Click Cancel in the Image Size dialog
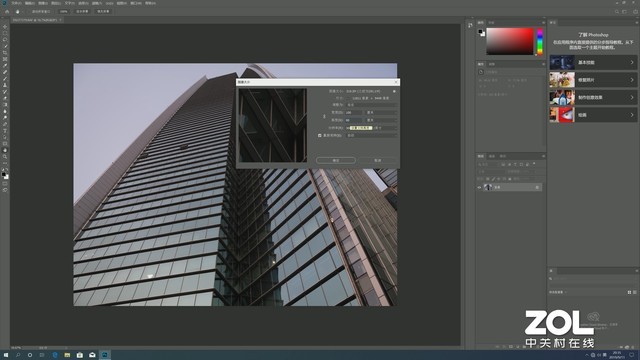The image size is (640, 360). click(x=378, y=160)
